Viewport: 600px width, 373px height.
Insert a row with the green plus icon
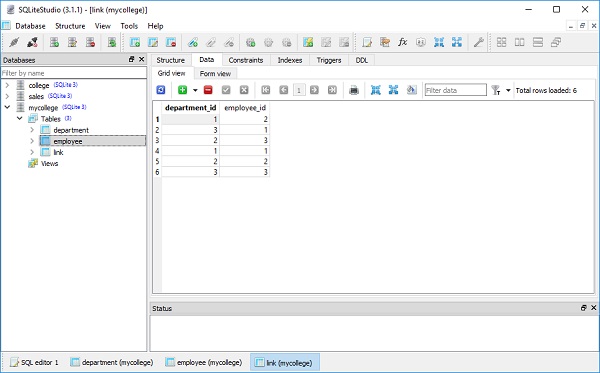click(x=183, y=90)
